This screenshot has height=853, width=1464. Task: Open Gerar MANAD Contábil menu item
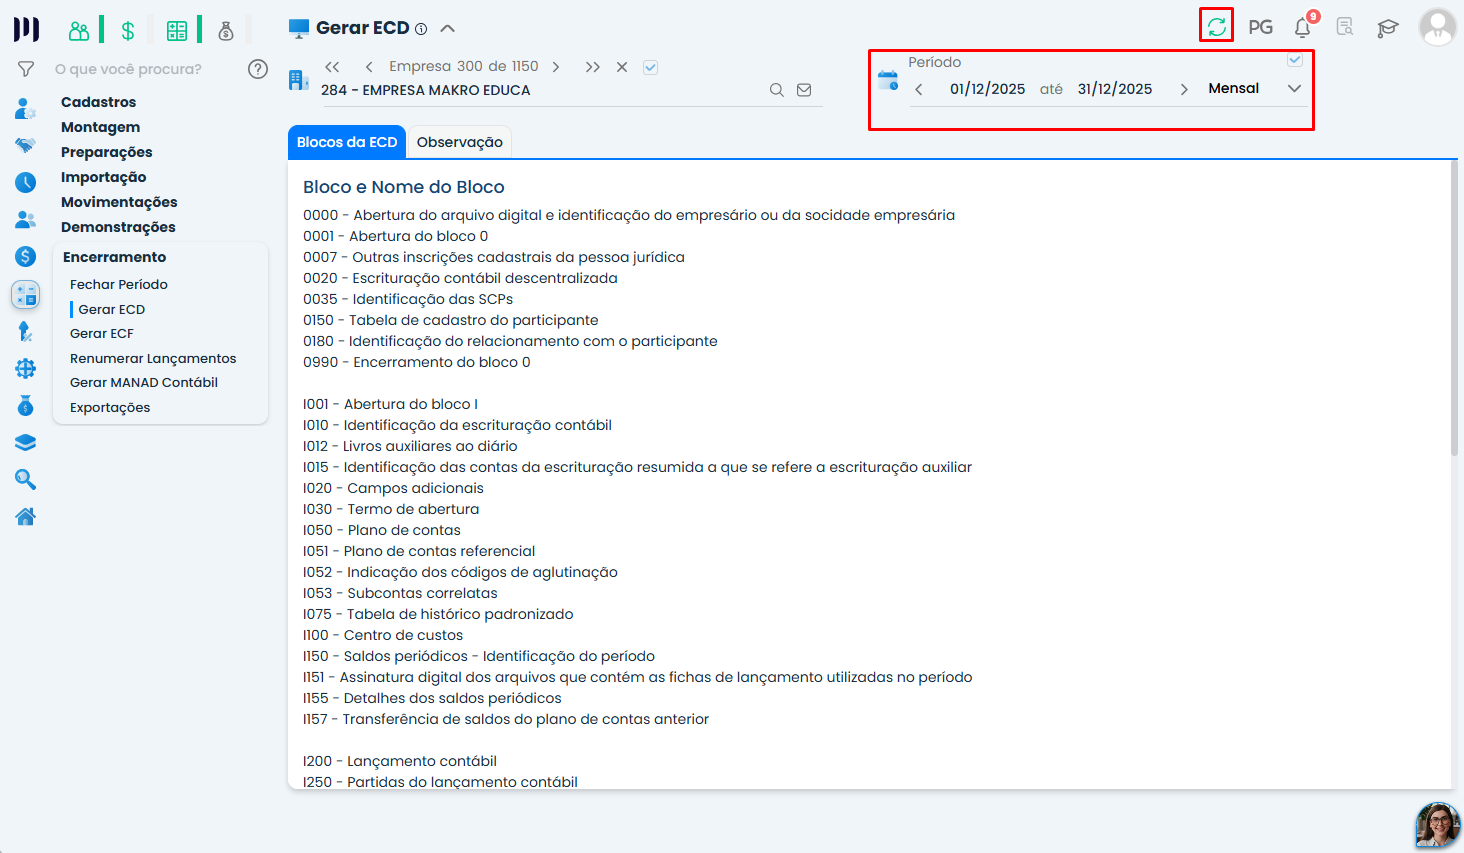coord(144,383)
